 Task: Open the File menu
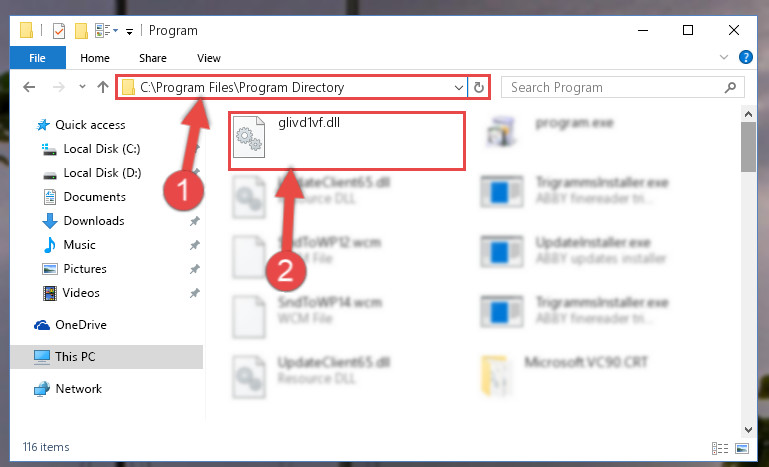click(37, 58)
